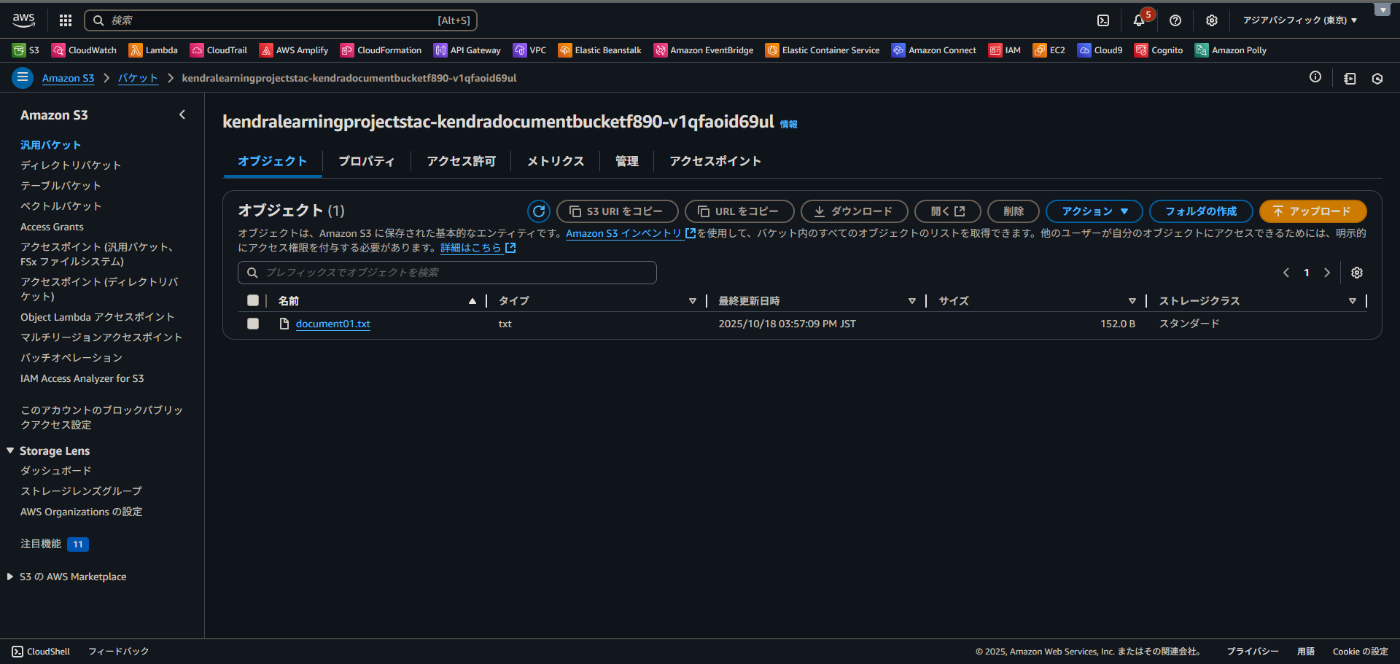Open VPC favorite shortcut
1400x664 pixels.
point(530,50)
